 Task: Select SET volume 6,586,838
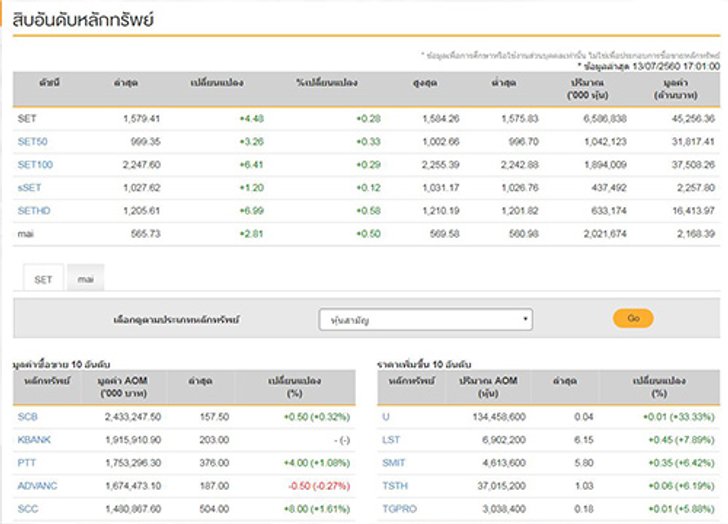click(605, 119)
